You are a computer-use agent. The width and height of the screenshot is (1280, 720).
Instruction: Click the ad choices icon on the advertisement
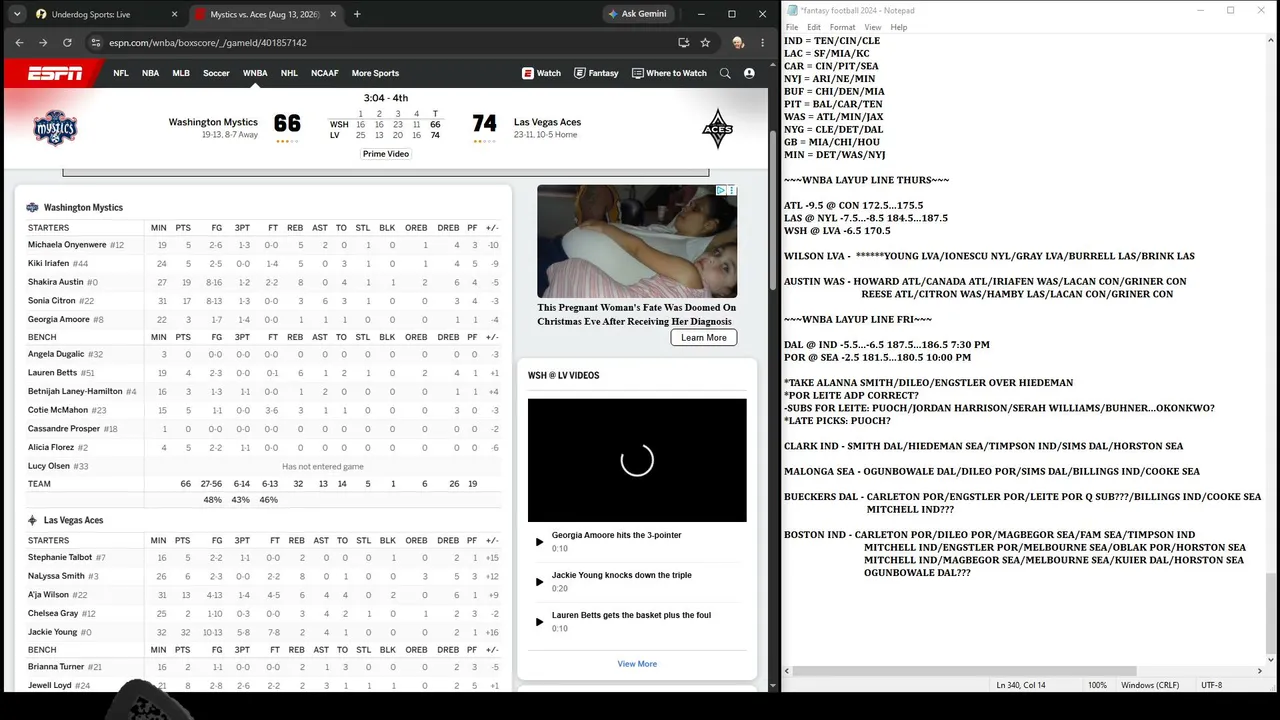(x=720, y=190)
